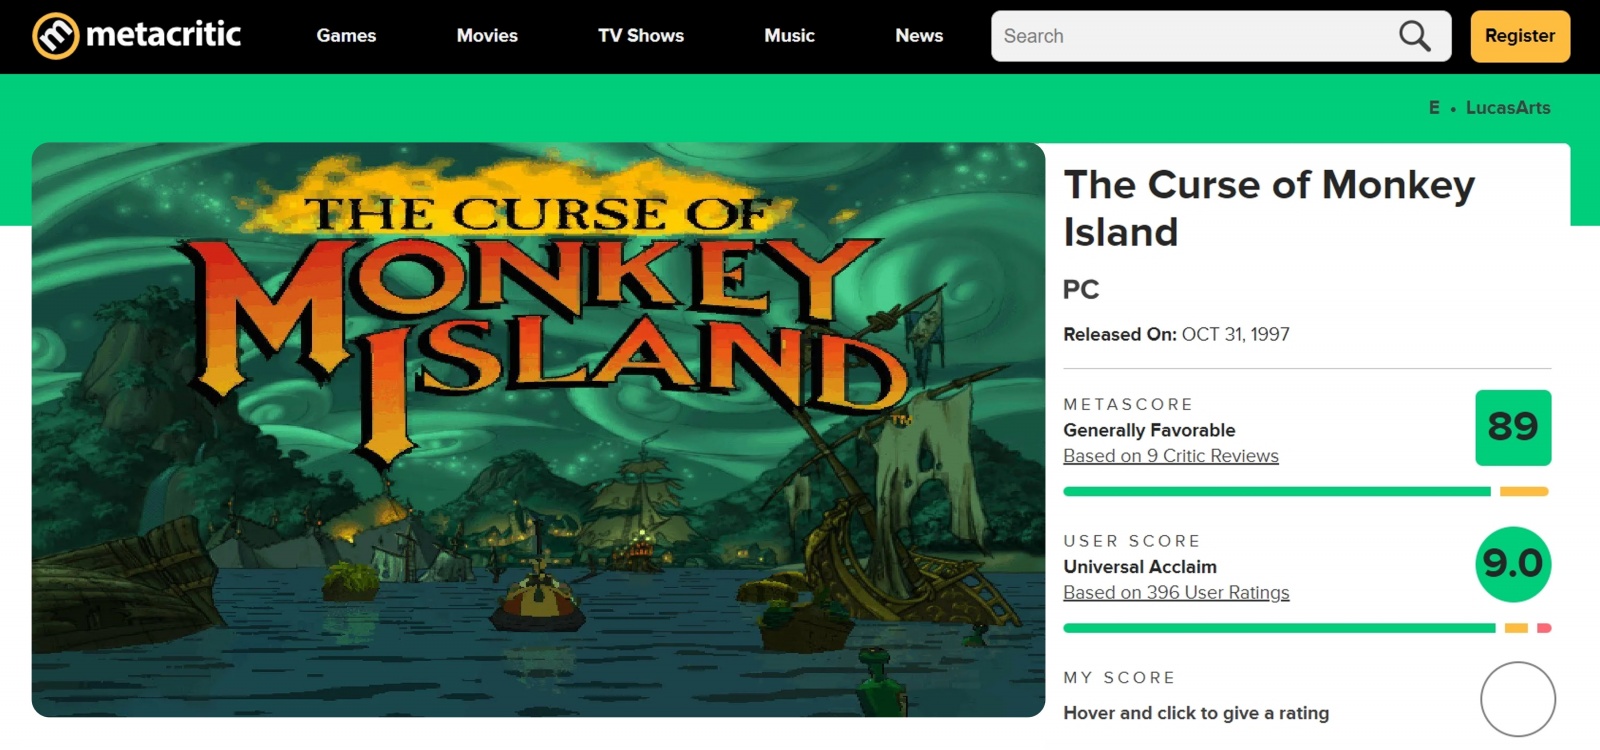Click the red segment of user score bar
The width and height of the screenshot is (1600, 750).
[1543, 628]
